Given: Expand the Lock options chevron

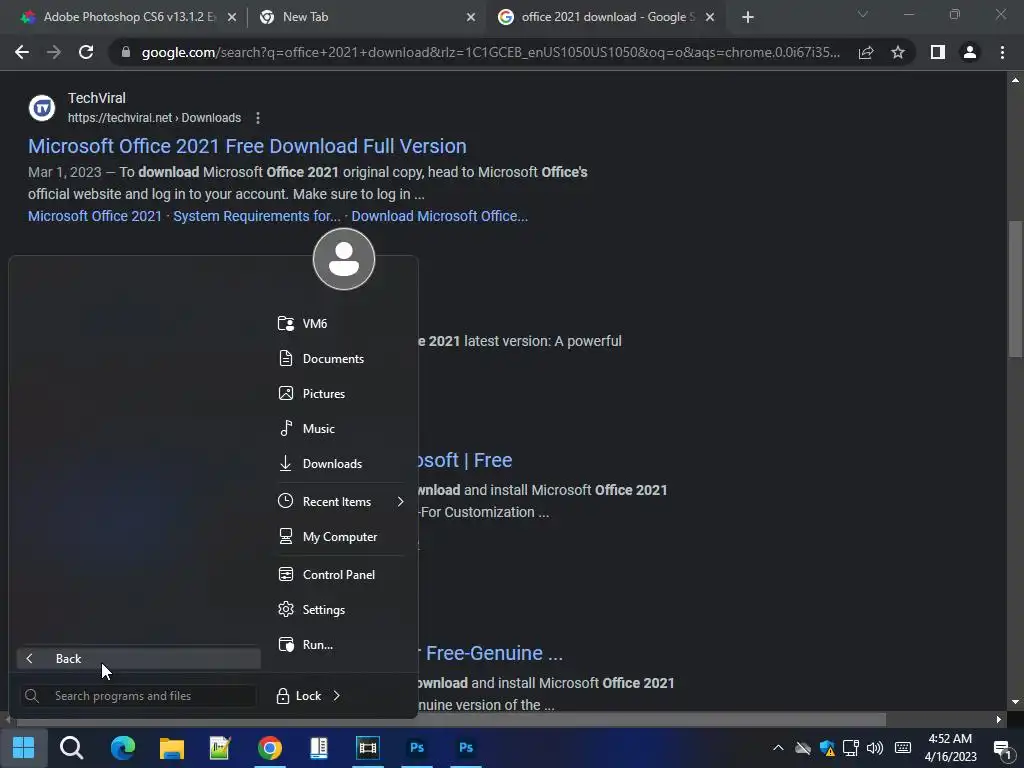Looking at the screenshot, I should click(x=336, y=696).
